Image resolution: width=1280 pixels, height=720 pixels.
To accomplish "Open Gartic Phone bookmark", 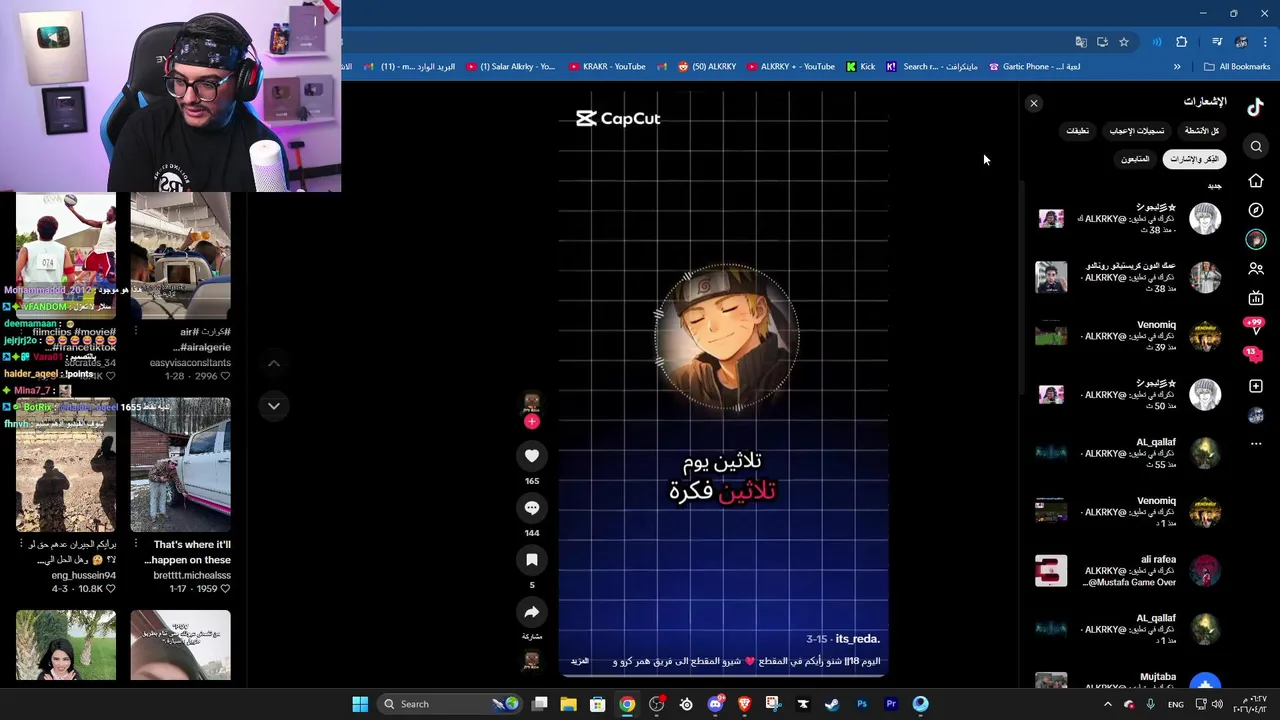I will click(x=1034, y=67).
